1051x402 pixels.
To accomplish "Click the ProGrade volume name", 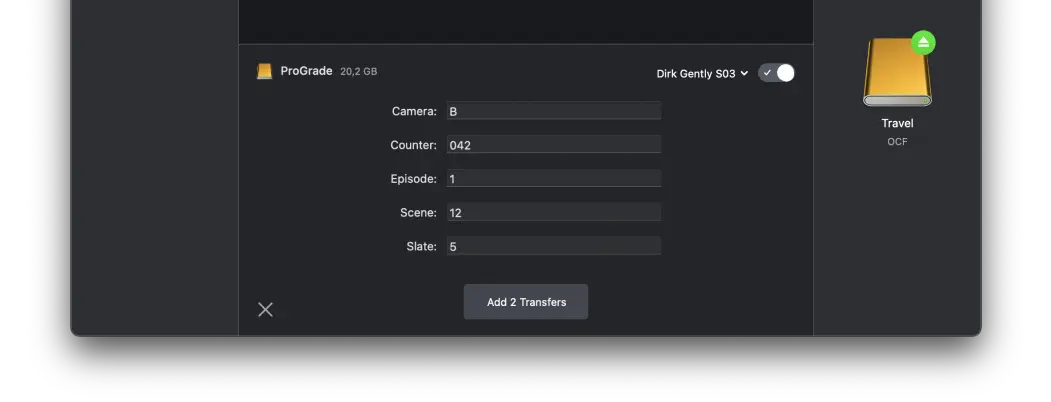I will pyautogui.click(x=306, y=71).
